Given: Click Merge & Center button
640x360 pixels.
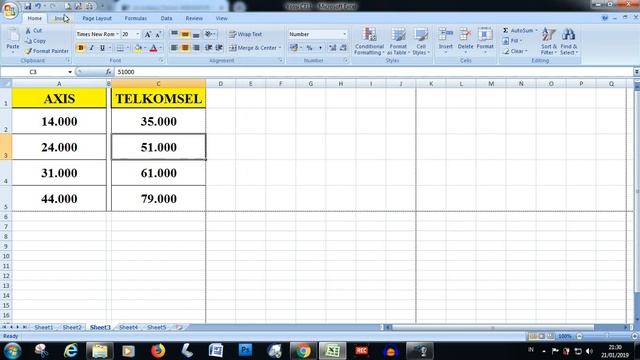Looking at the screenshot, I should [253, 48].
